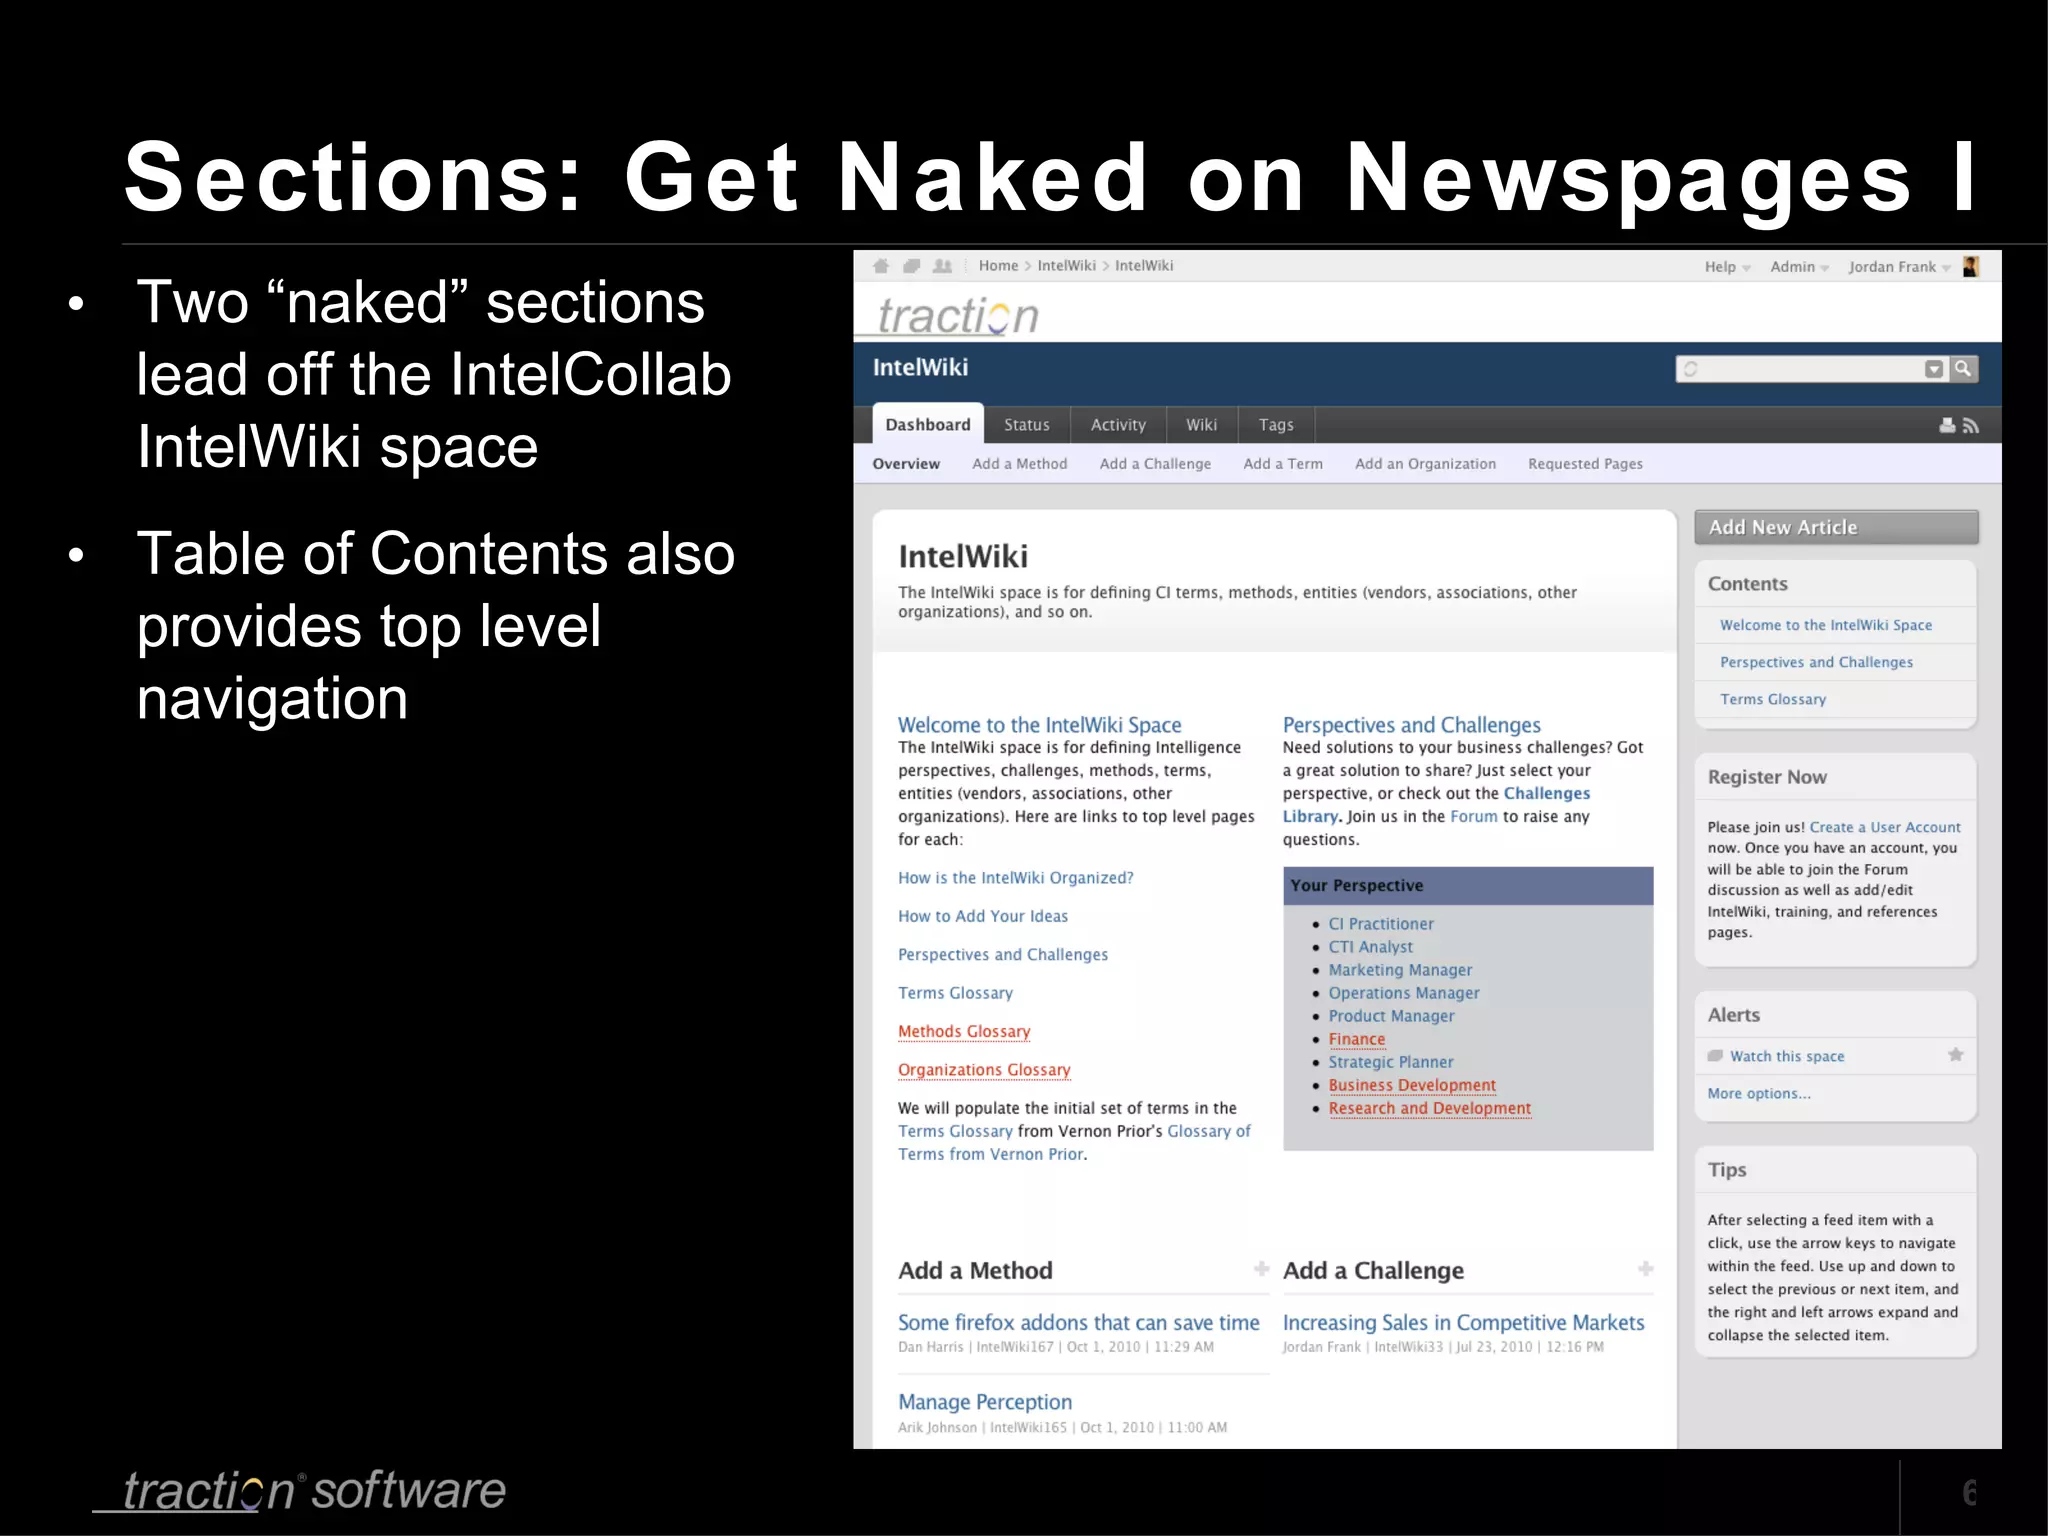Open the Help dropdown menu

point(1727,267)
